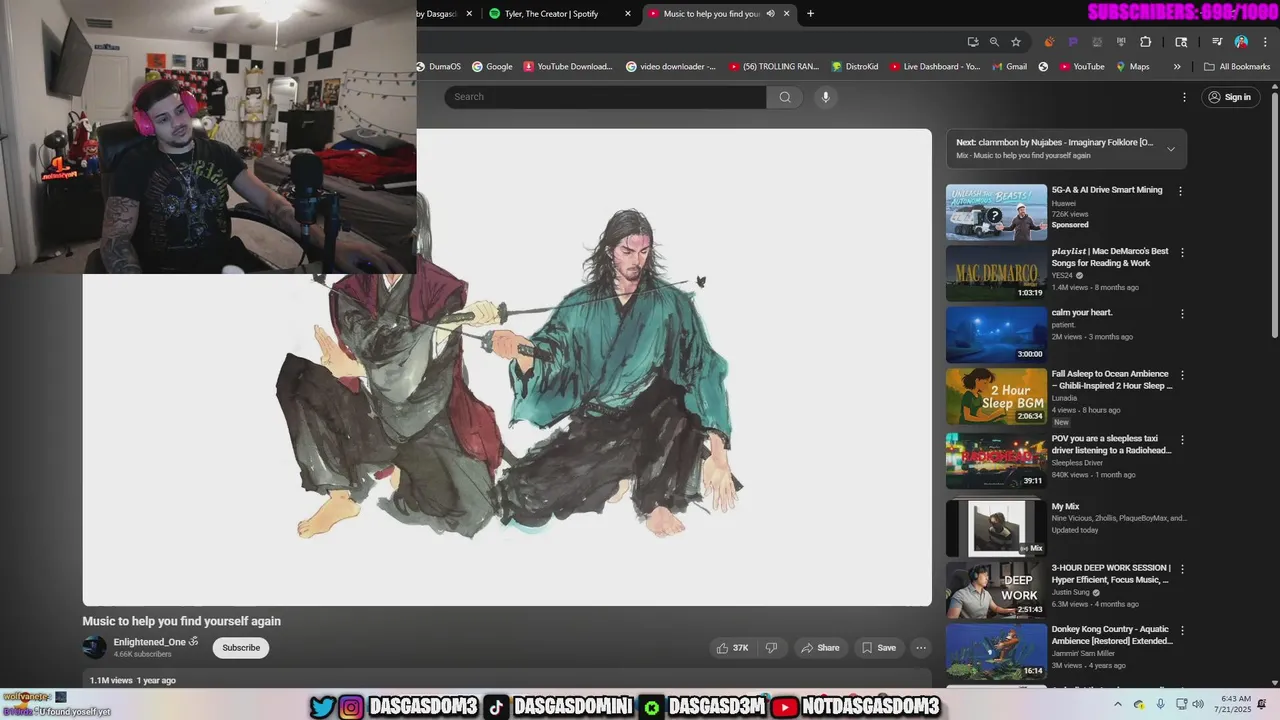This screenshot has height=720, width=1280.
Task: Open the My Mix playlist thumbnail
Action: tap(996, 528)
